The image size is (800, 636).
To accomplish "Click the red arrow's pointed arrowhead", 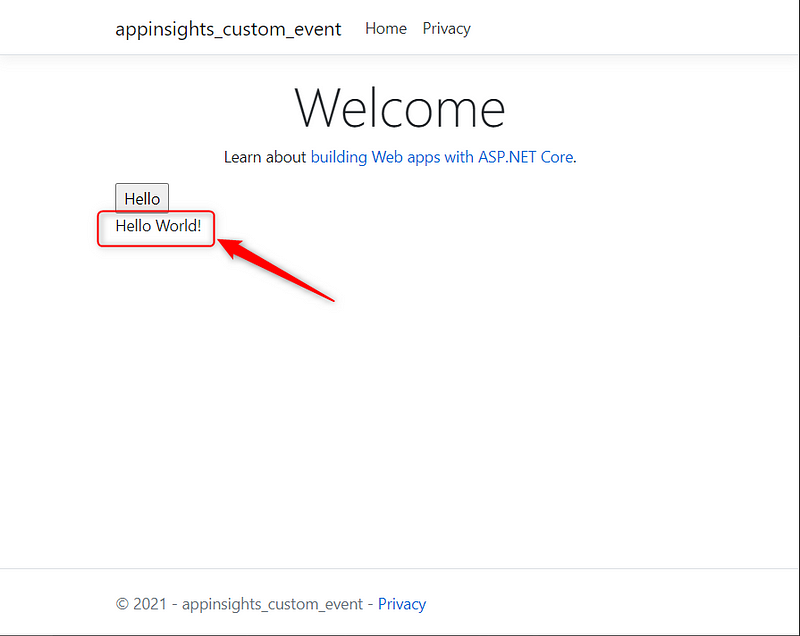I will pos(226,245).
